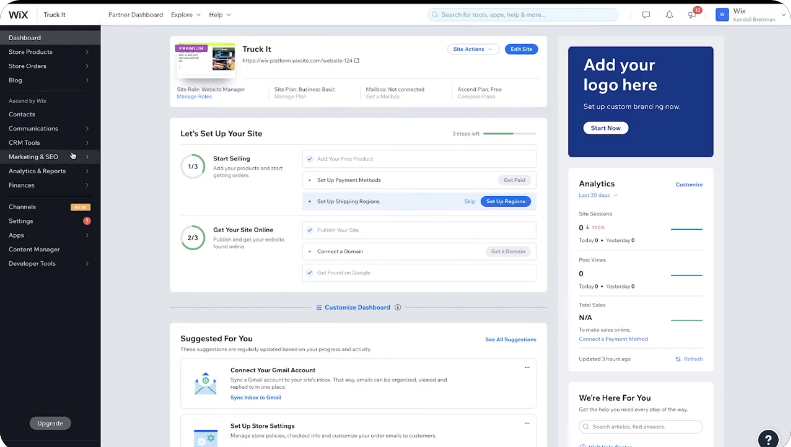
Task: Click the Edit Site button
Action: point(521,49)
